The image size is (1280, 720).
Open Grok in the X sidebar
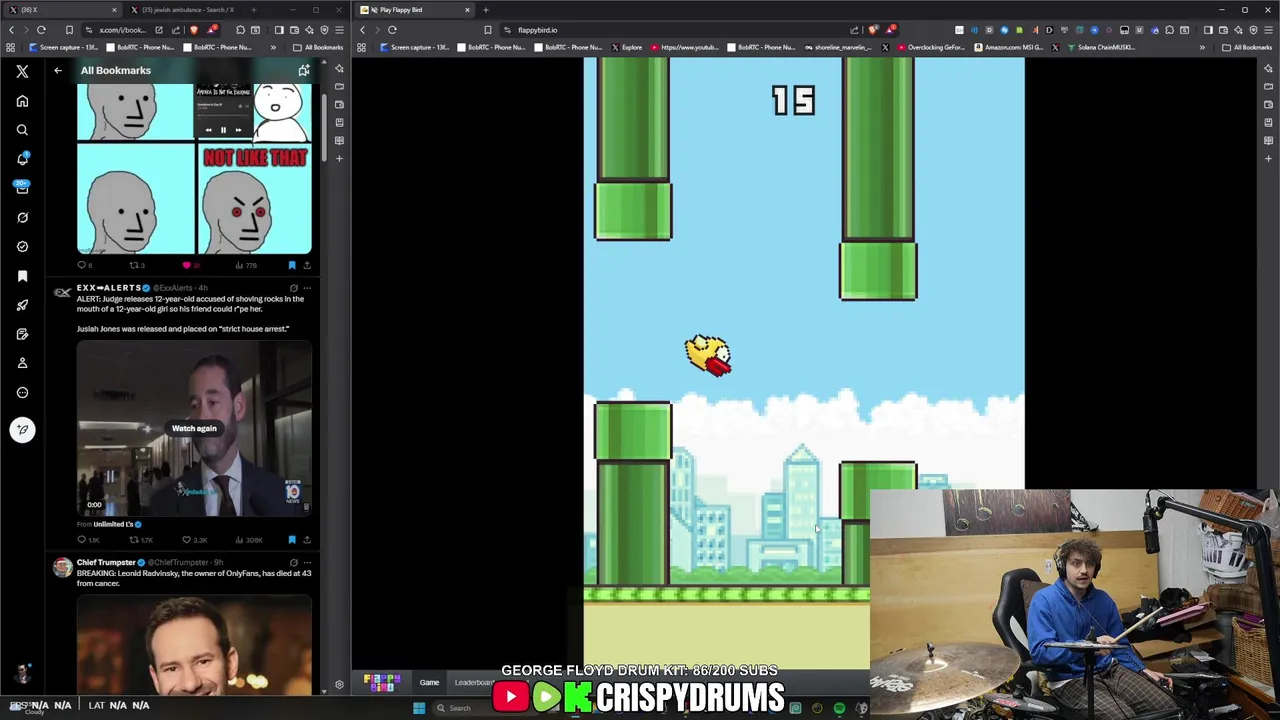click(22, 217)
